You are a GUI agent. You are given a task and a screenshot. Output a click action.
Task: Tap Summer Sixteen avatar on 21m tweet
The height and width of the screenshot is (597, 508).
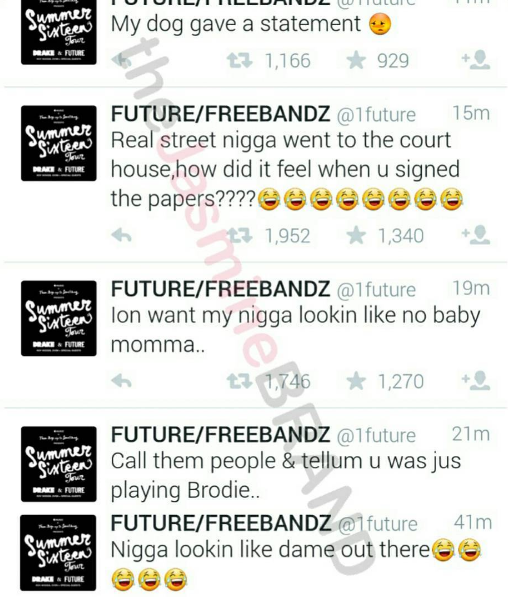tap(59, 464)
